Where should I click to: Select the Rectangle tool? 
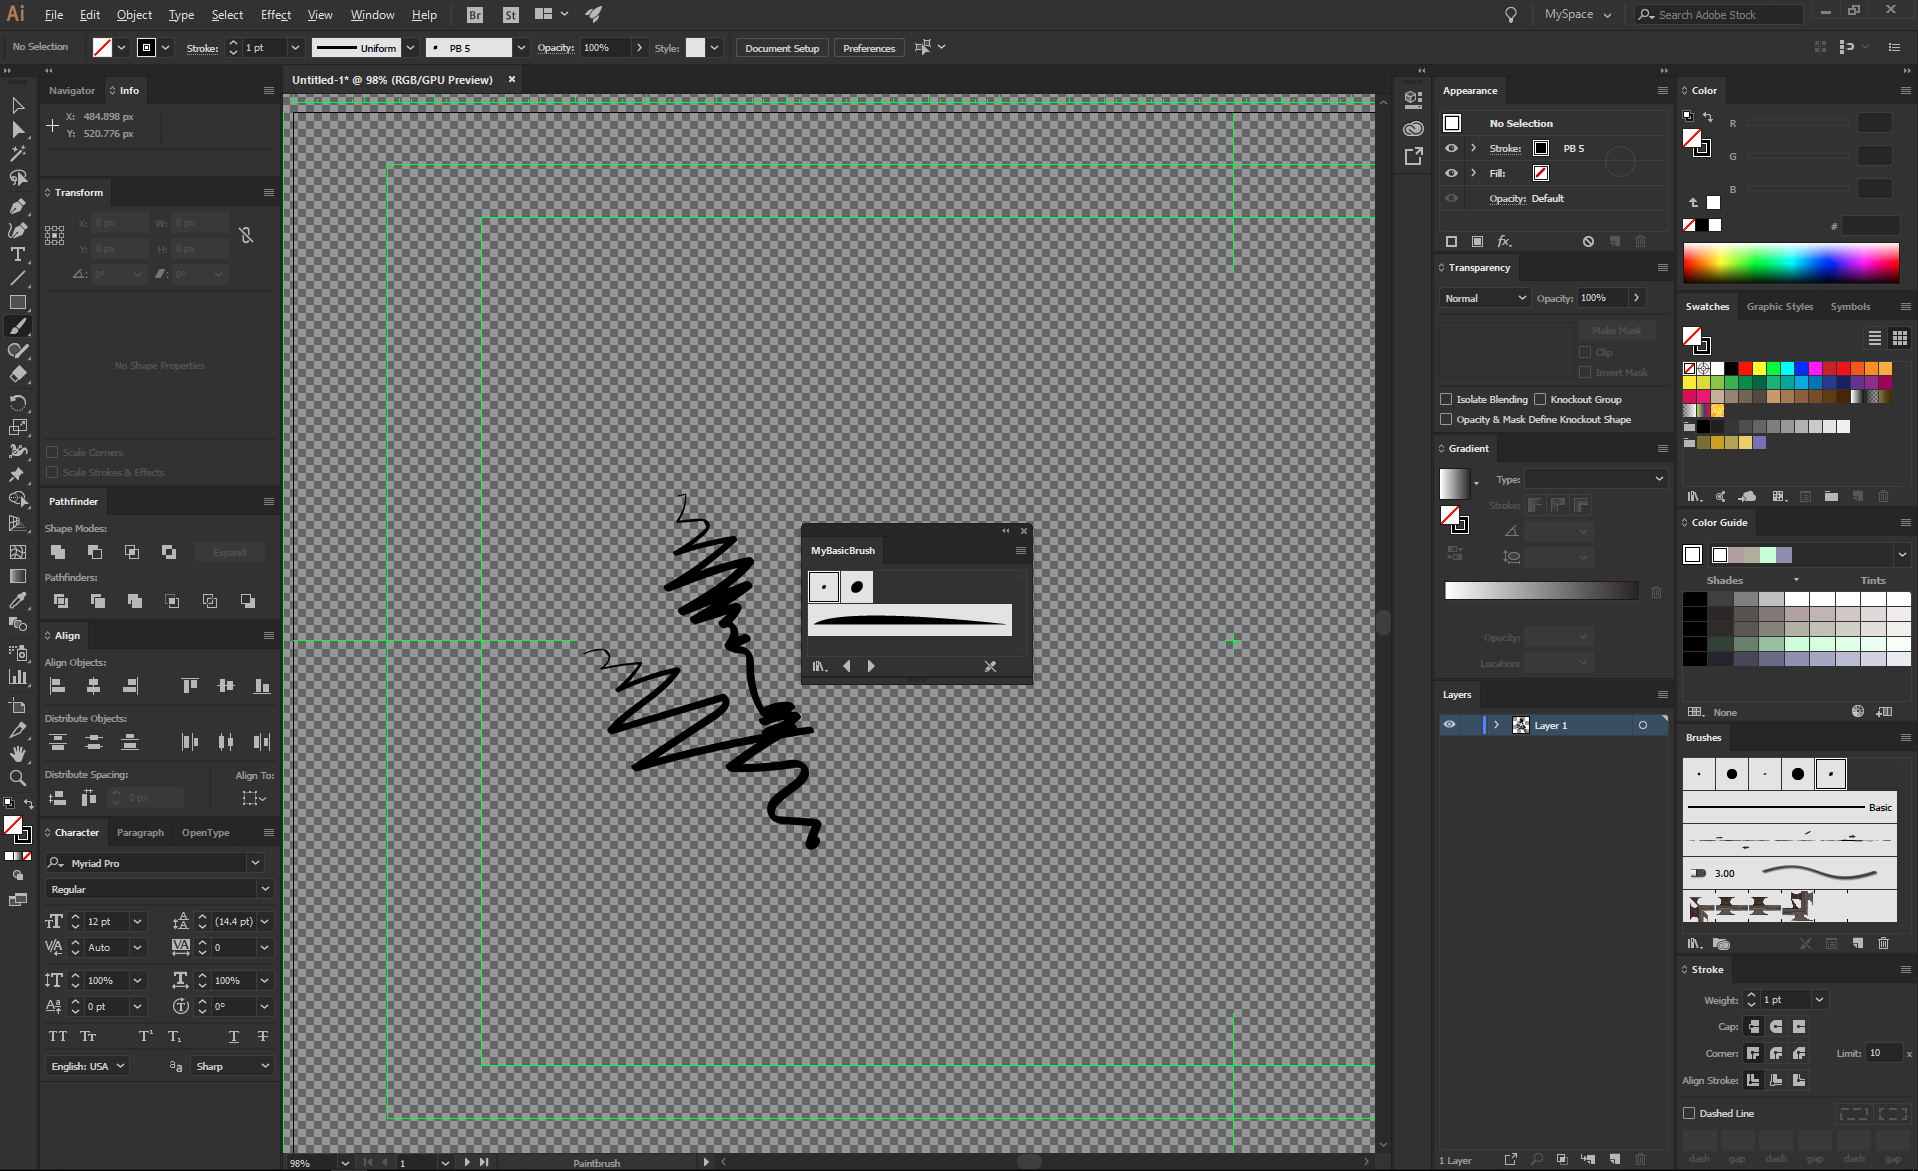[x=17, y=302]
